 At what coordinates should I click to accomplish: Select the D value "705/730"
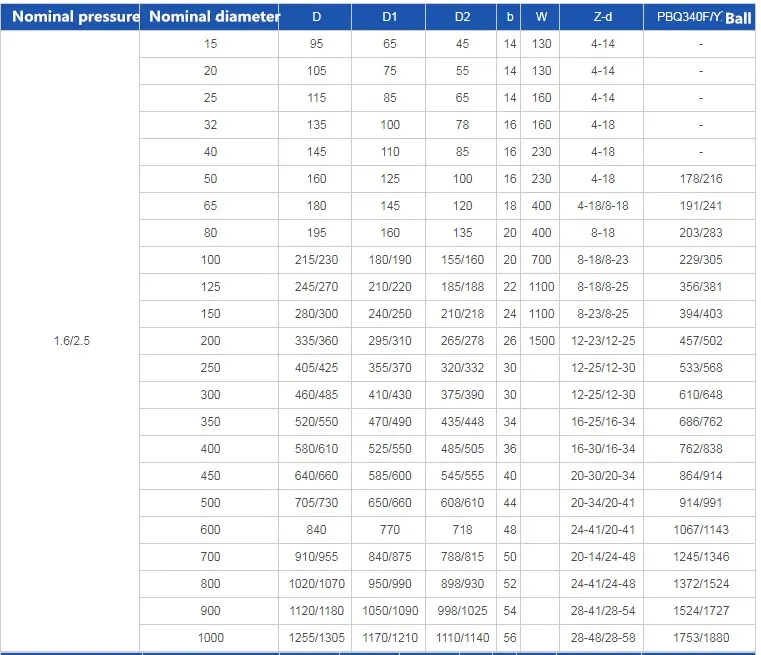(x=316, y=503)
